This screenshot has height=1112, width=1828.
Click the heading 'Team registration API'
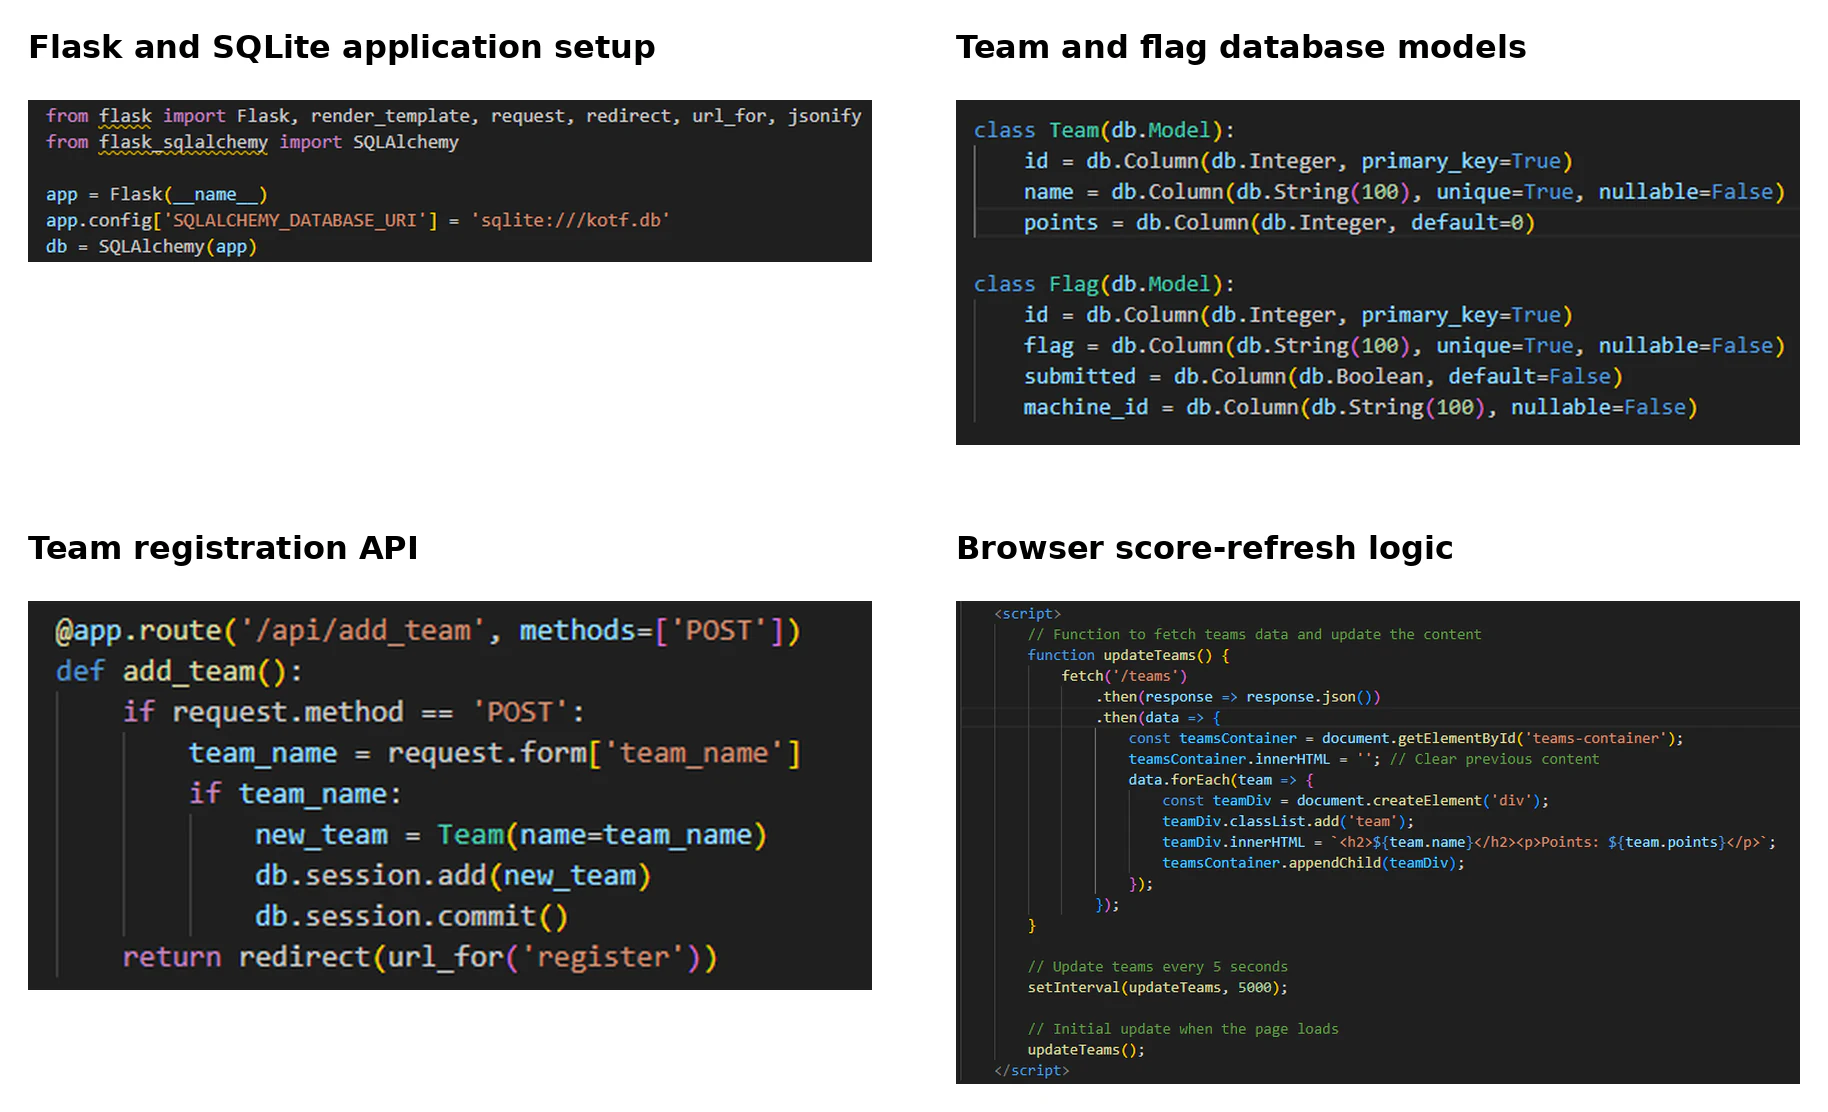point(223,548)
